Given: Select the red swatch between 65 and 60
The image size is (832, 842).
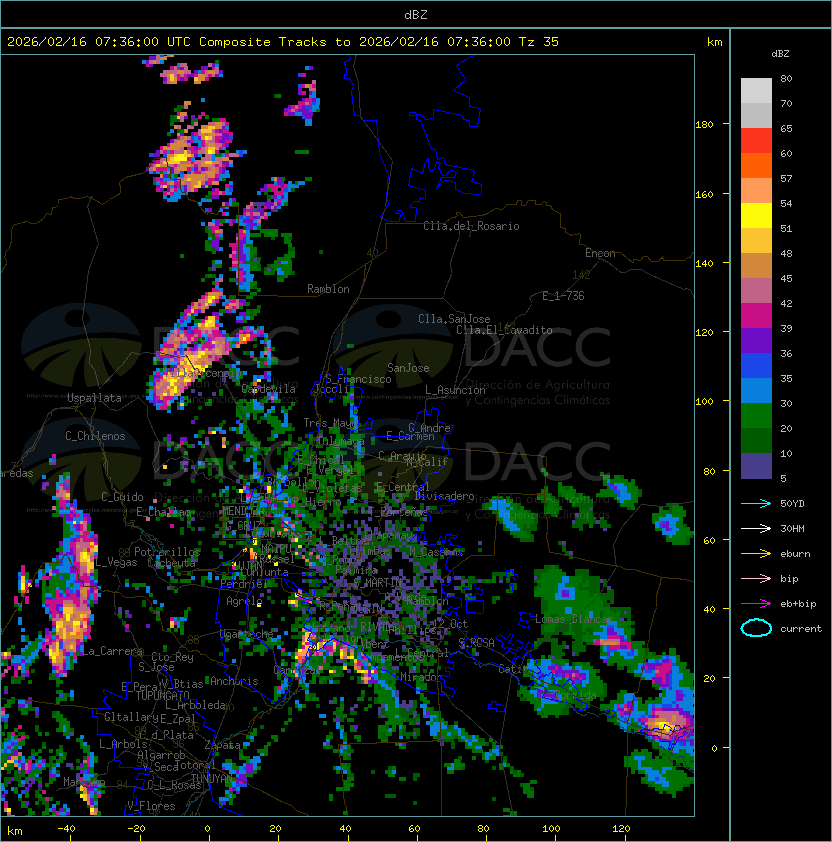Looking at the screenshot, I should pyautogui.click(x=756, y=141).
